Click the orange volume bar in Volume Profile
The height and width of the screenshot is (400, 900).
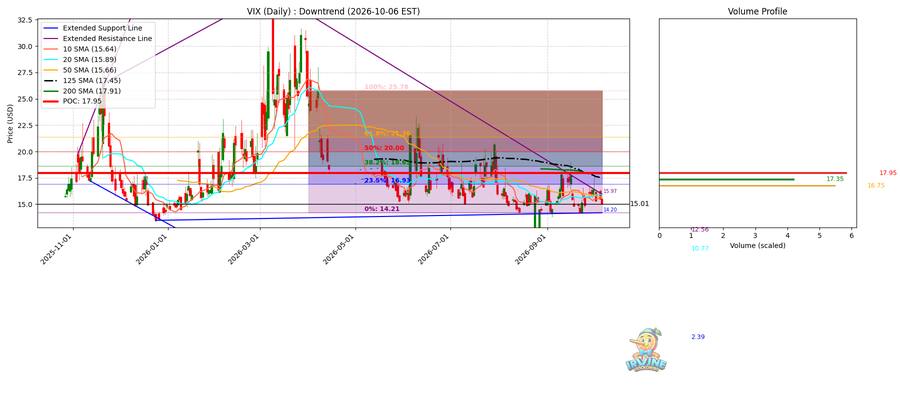tap(747, 185)
